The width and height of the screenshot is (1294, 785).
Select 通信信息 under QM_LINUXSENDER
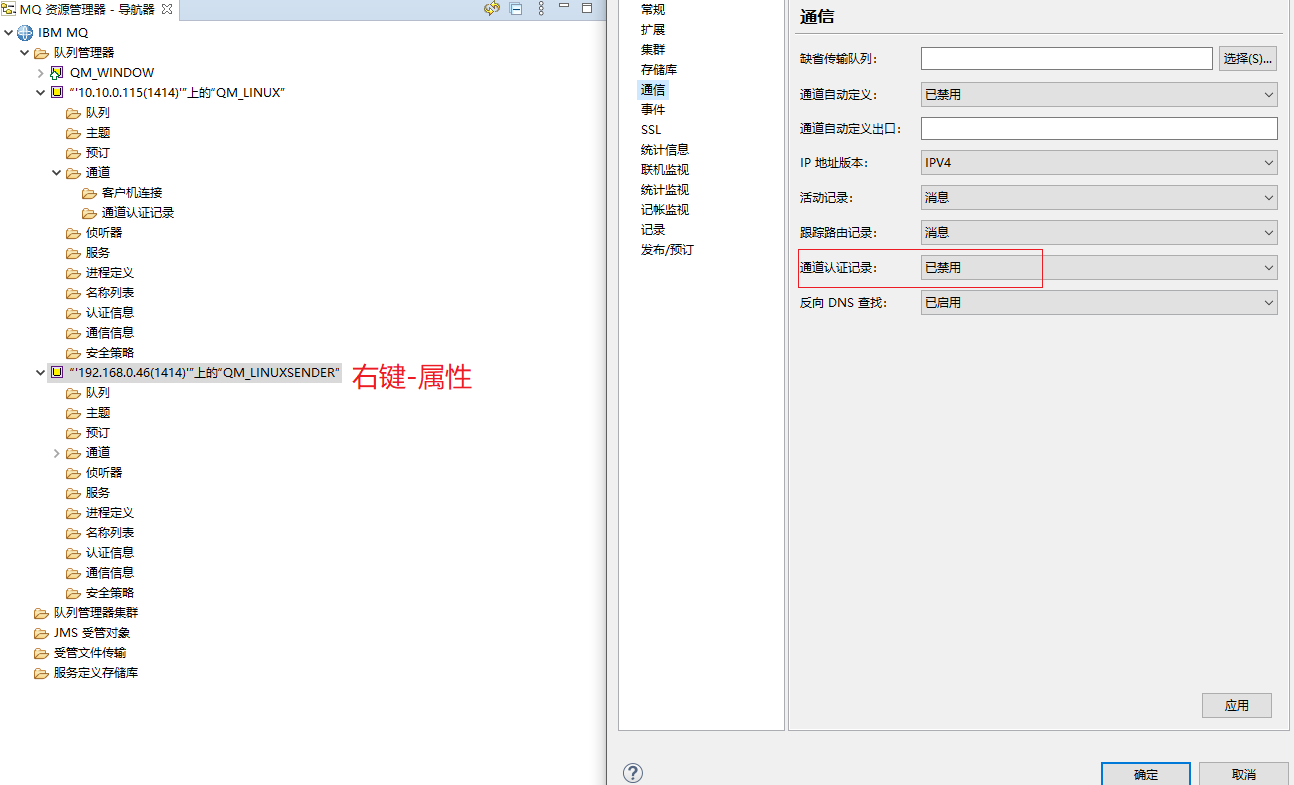(x=110, y=572)
